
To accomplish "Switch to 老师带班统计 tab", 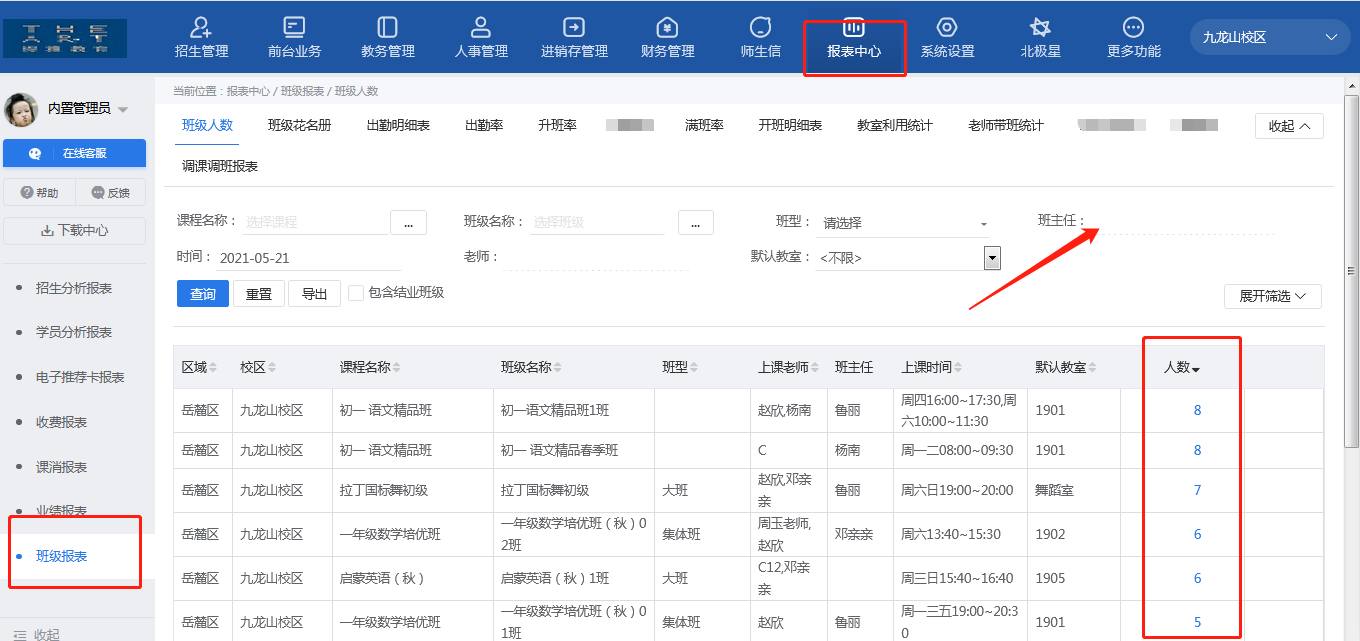I will (x=1006, y=125).
